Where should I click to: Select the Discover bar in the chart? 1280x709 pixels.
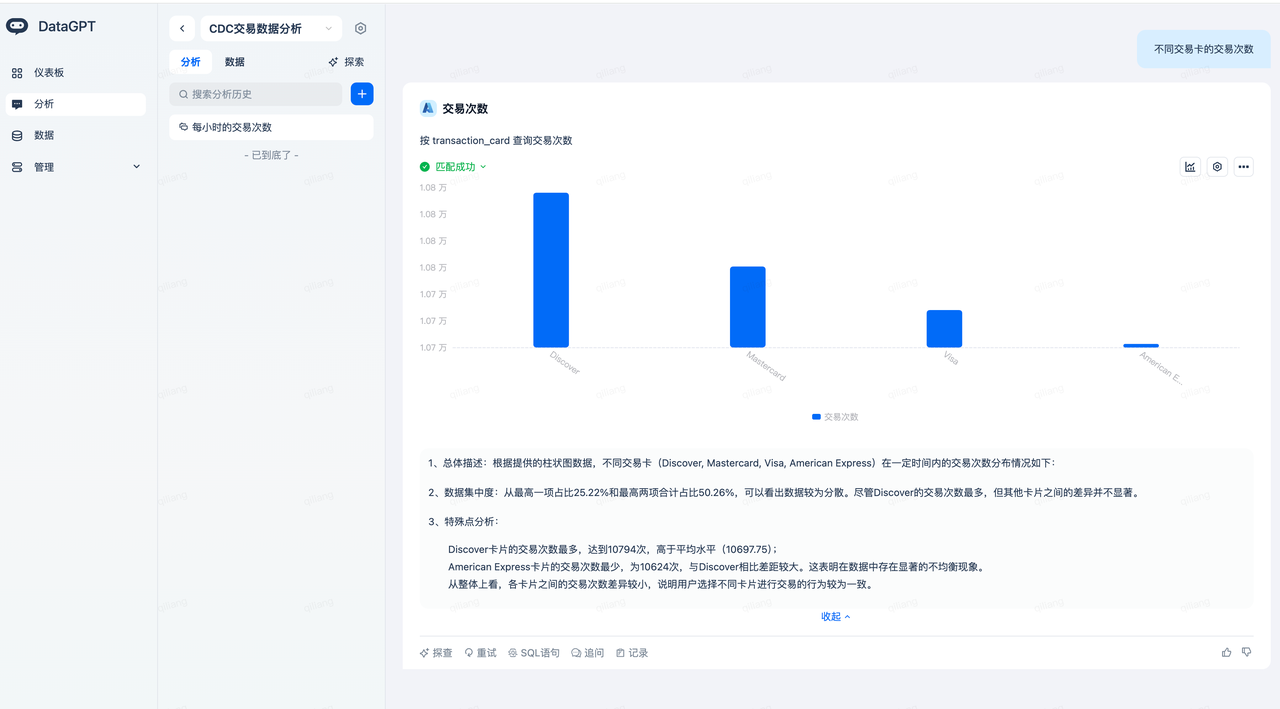pyautogui.click(x=551, y=270)
